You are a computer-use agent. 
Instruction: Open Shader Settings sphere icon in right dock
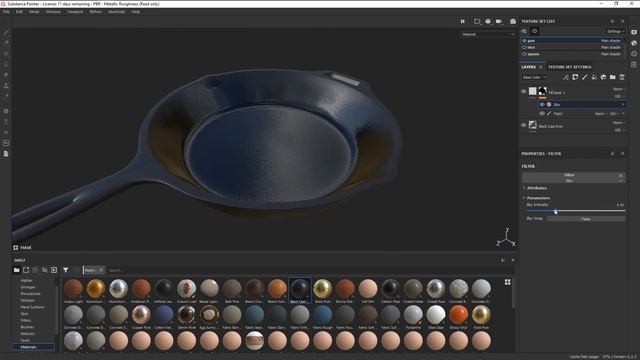(x=634, y=43)
